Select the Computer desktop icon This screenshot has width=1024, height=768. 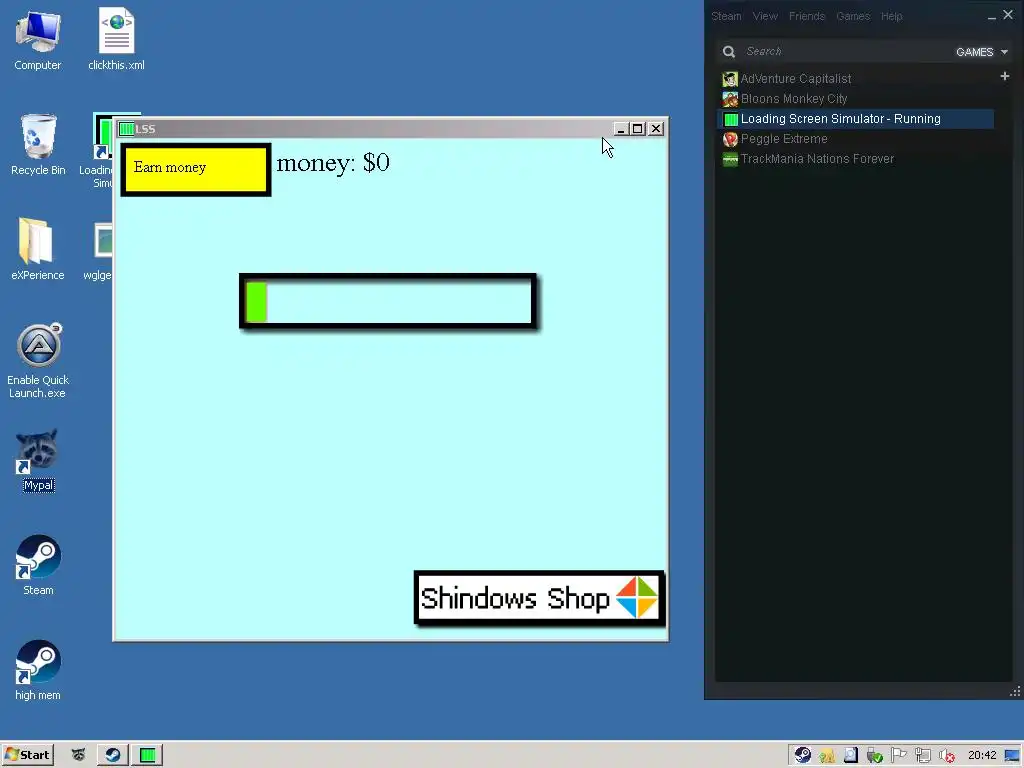(x=38, y=40)
